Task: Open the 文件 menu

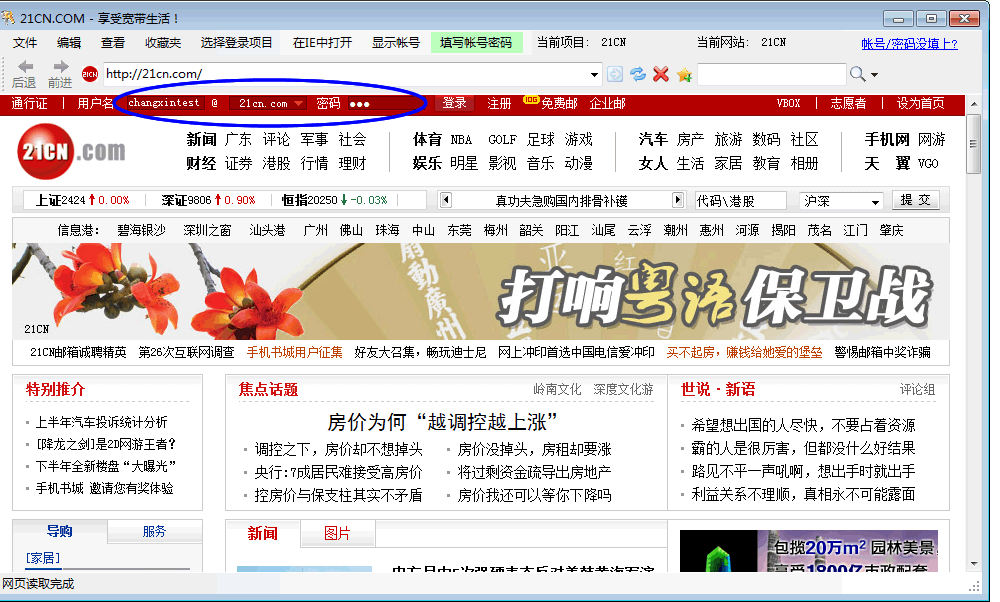Action: [25, 43]
